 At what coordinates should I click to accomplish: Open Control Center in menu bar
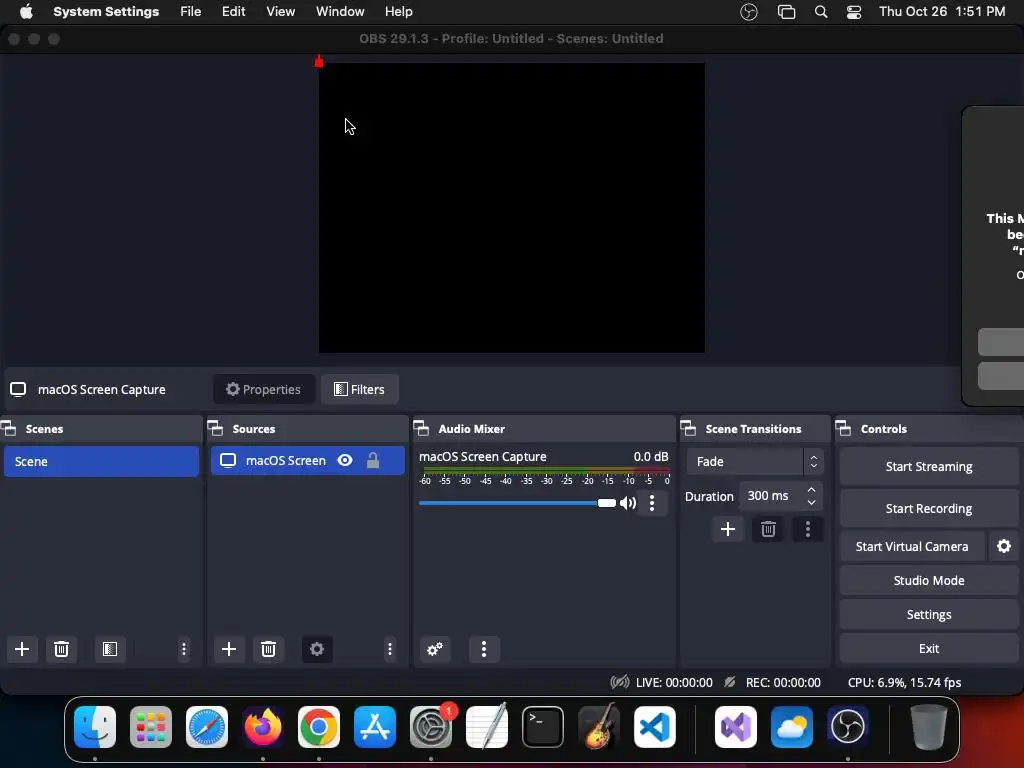[854, 12]
